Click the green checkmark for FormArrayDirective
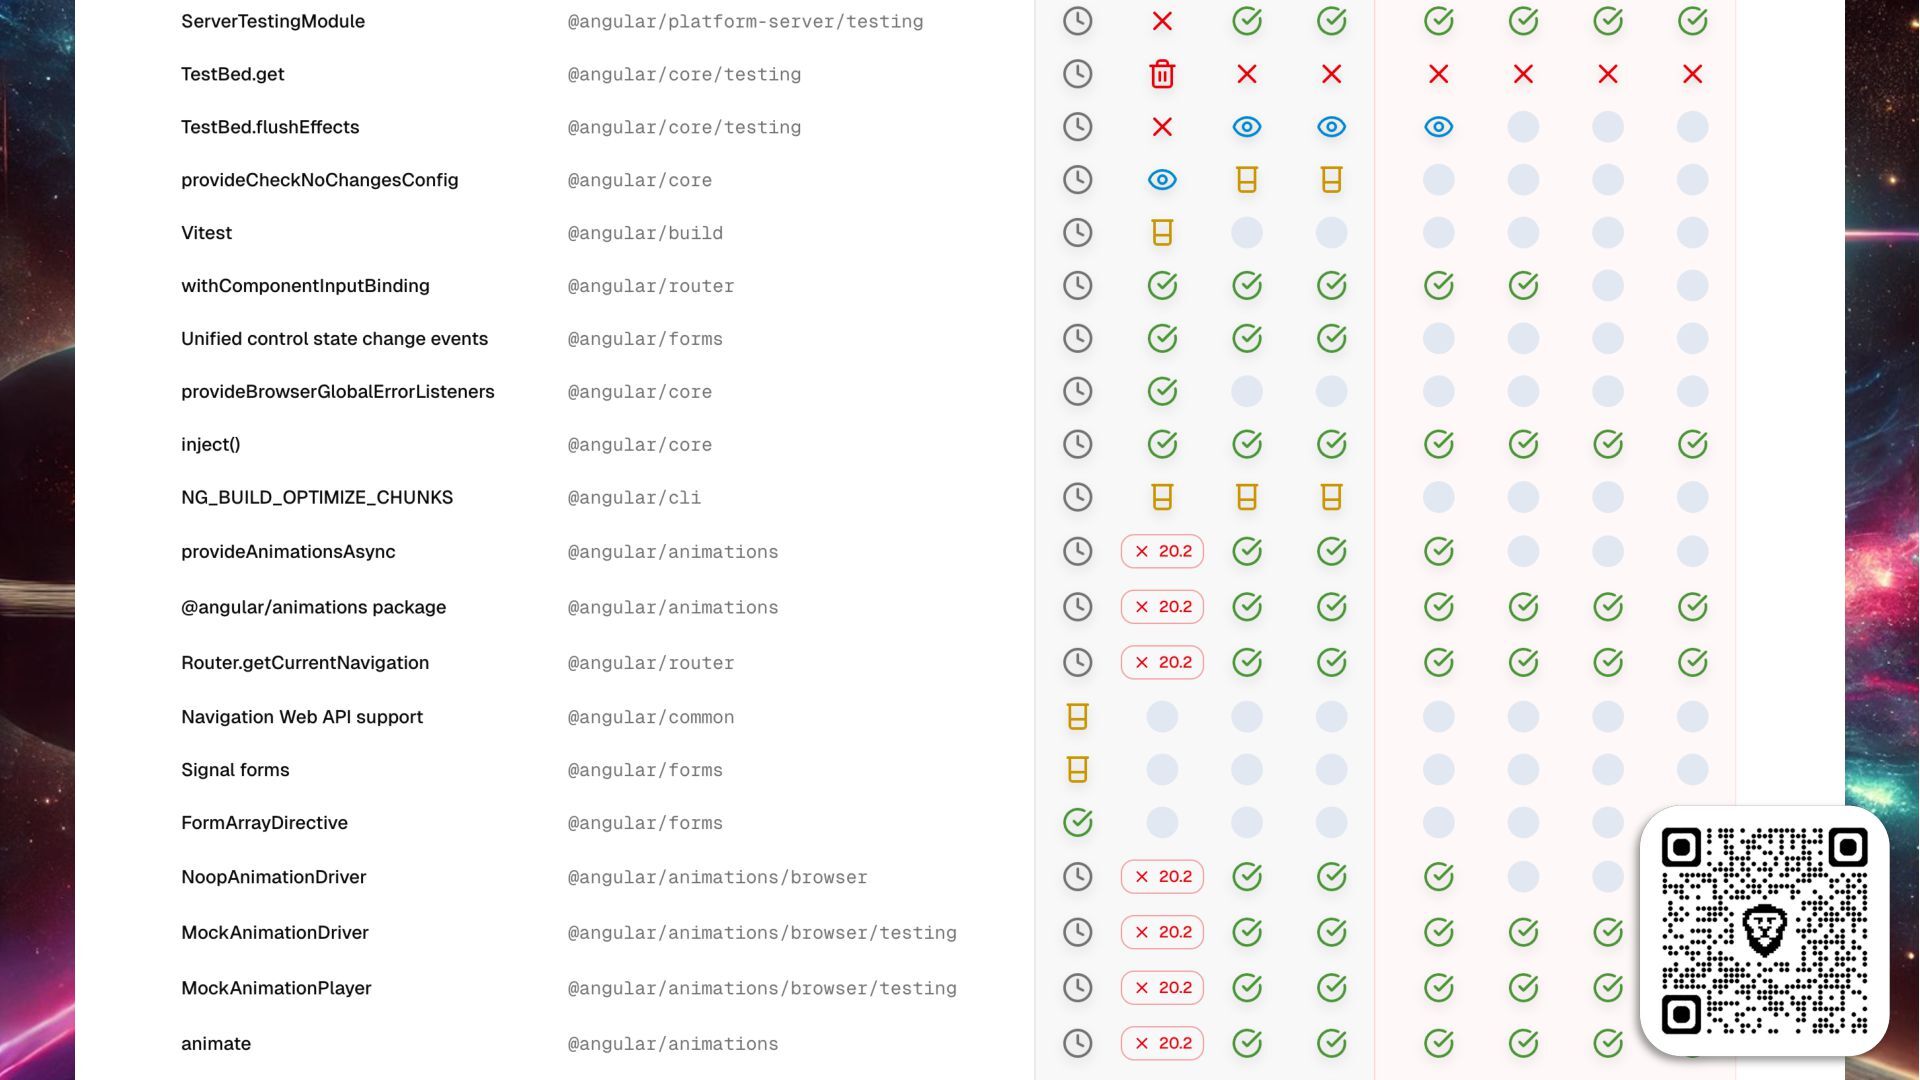Viewport: 1920px width, 1080px height. pos(1077,822)
